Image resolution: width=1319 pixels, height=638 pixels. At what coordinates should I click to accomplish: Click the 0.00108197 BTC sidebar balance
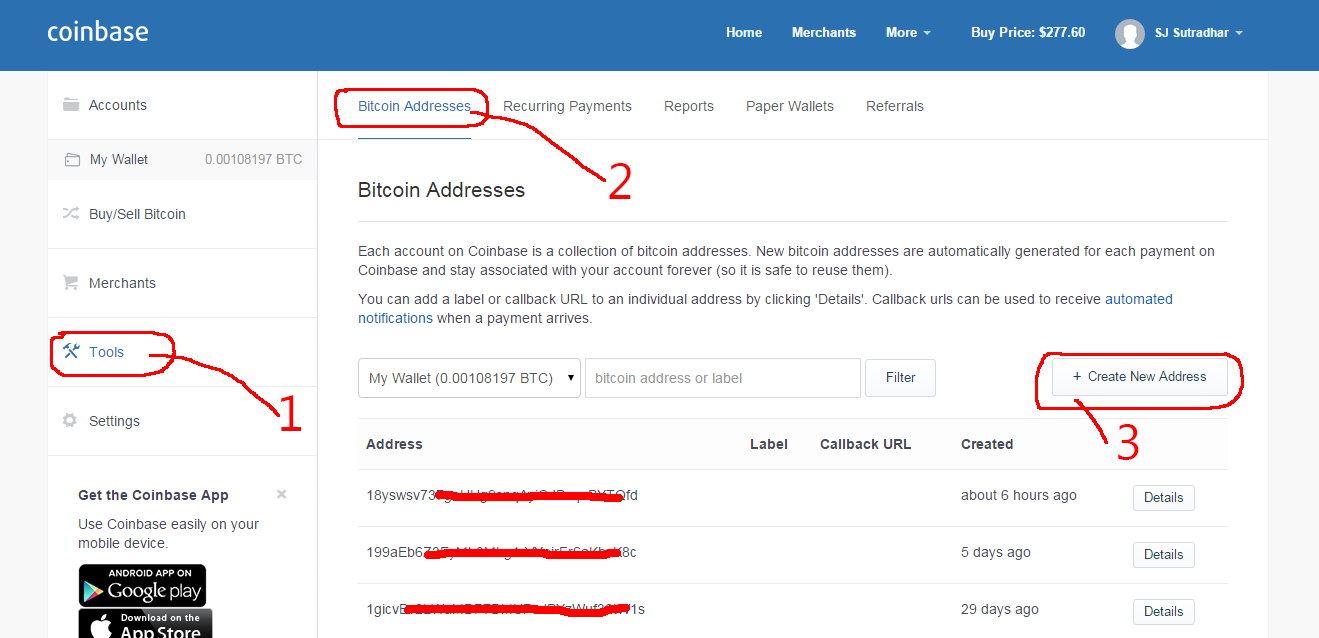point(253,159)
